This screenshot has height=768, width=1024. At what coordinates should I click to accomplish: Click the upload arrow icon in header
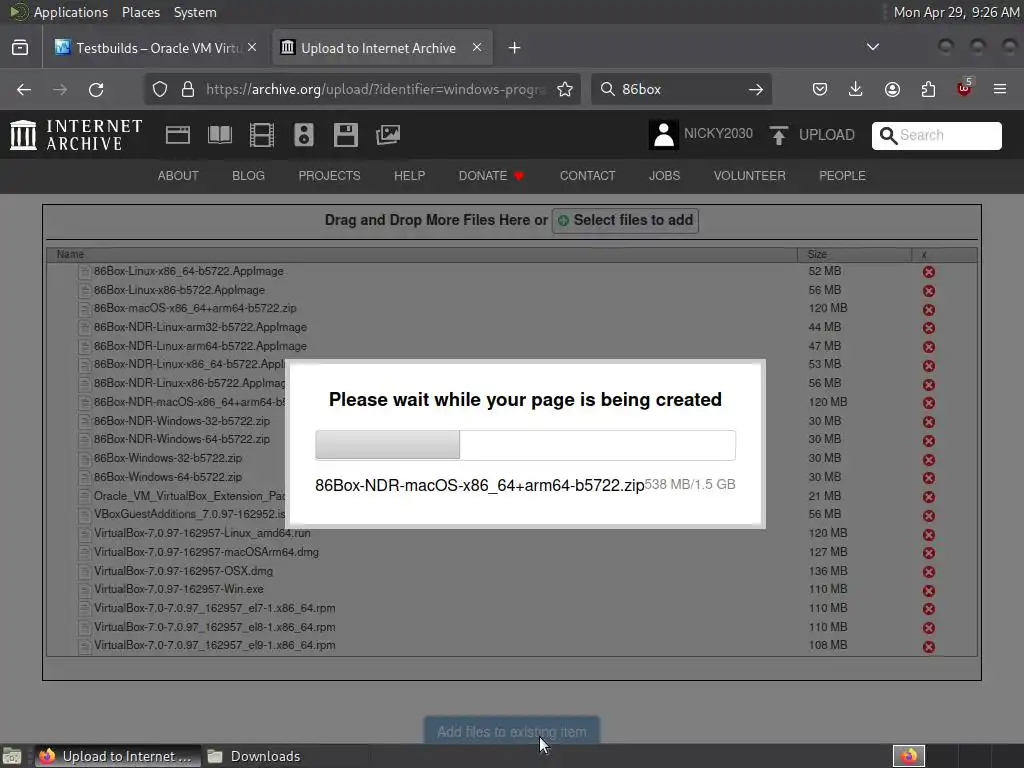click(778, 135)
